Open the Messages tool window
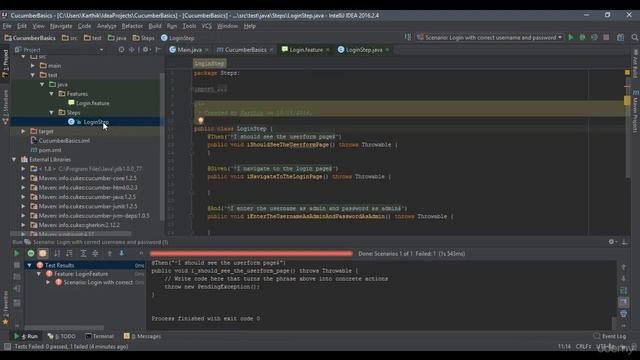 tap(142, 336)
